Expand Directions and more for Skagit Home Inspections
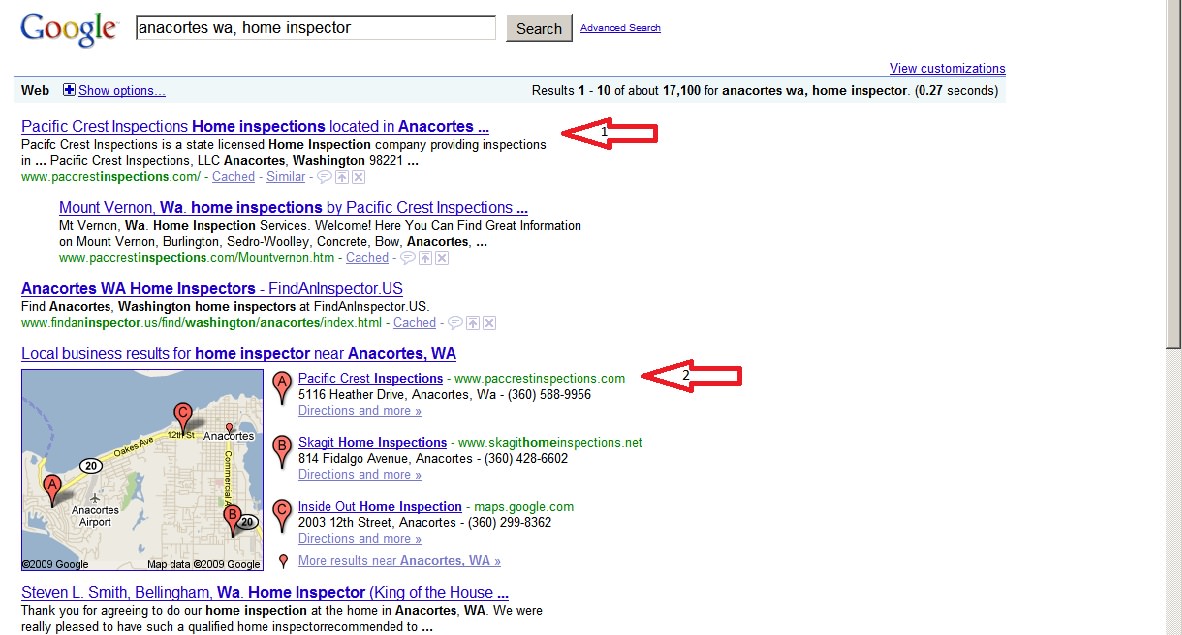The height and width of the screenshot is (635, 1182). coord(359,475)
